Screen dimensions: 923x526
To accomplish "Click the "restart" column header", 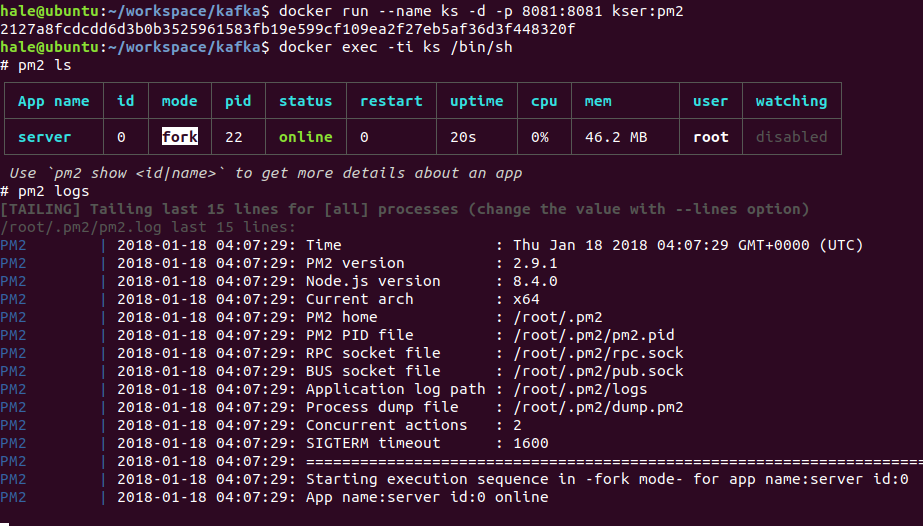I will [390, 101].
